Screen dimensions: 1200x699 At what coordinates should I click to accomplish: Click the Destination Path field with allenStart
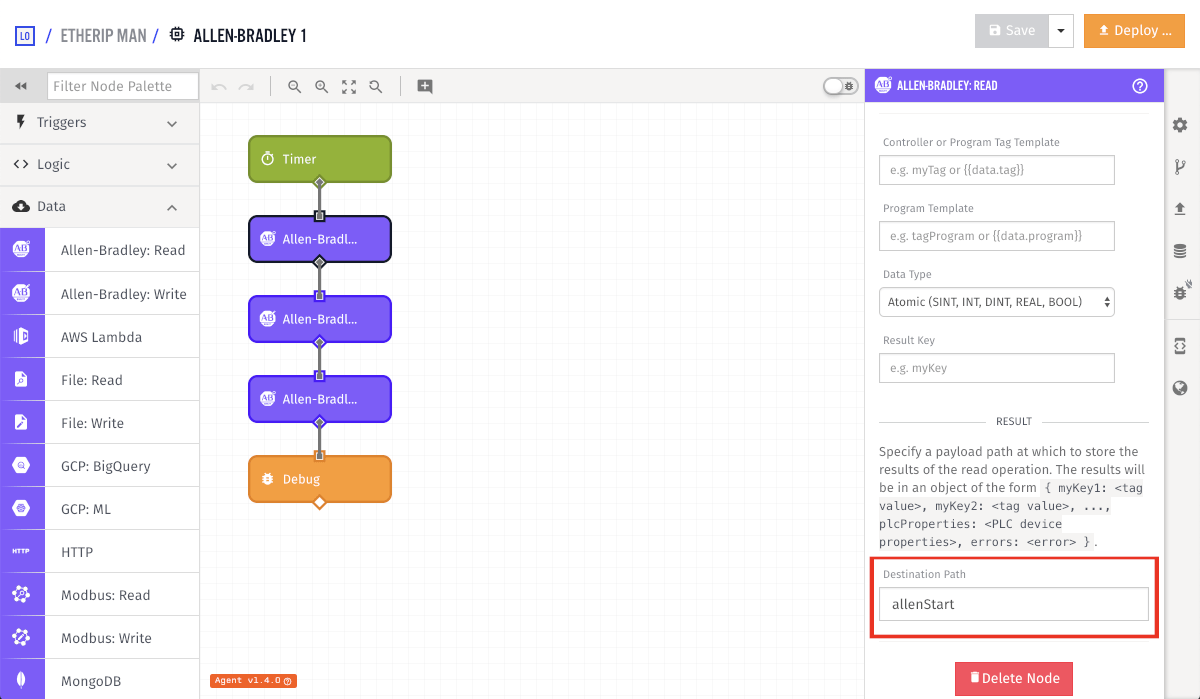[x=1014, y=604]
